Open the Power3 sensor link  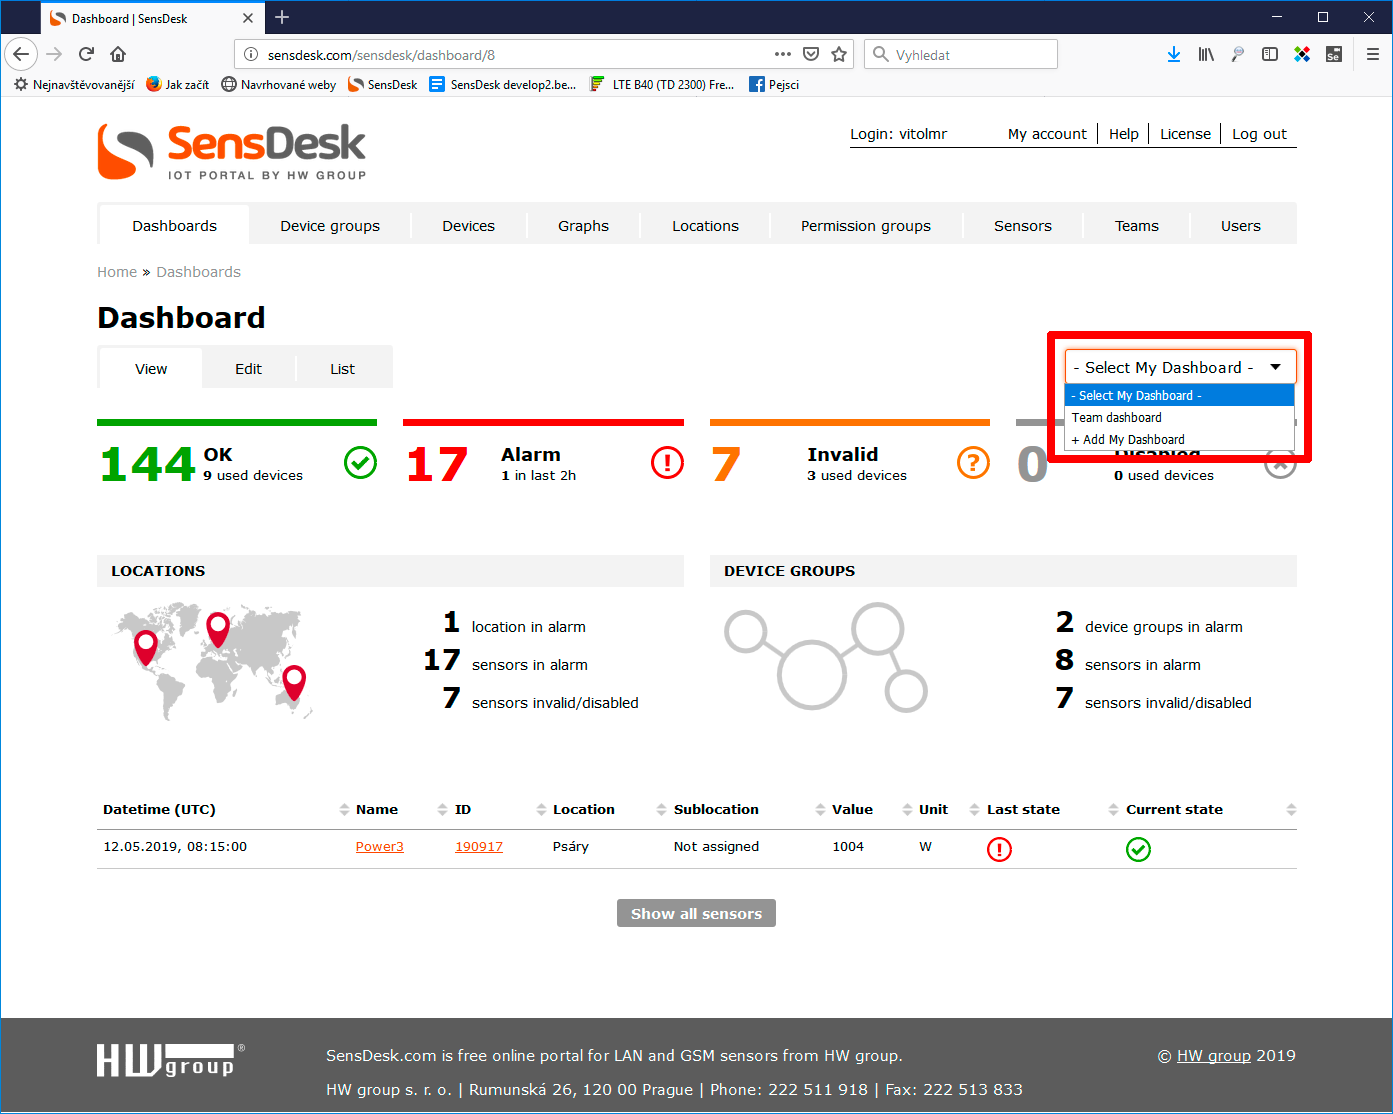click(x=379, y=846)
